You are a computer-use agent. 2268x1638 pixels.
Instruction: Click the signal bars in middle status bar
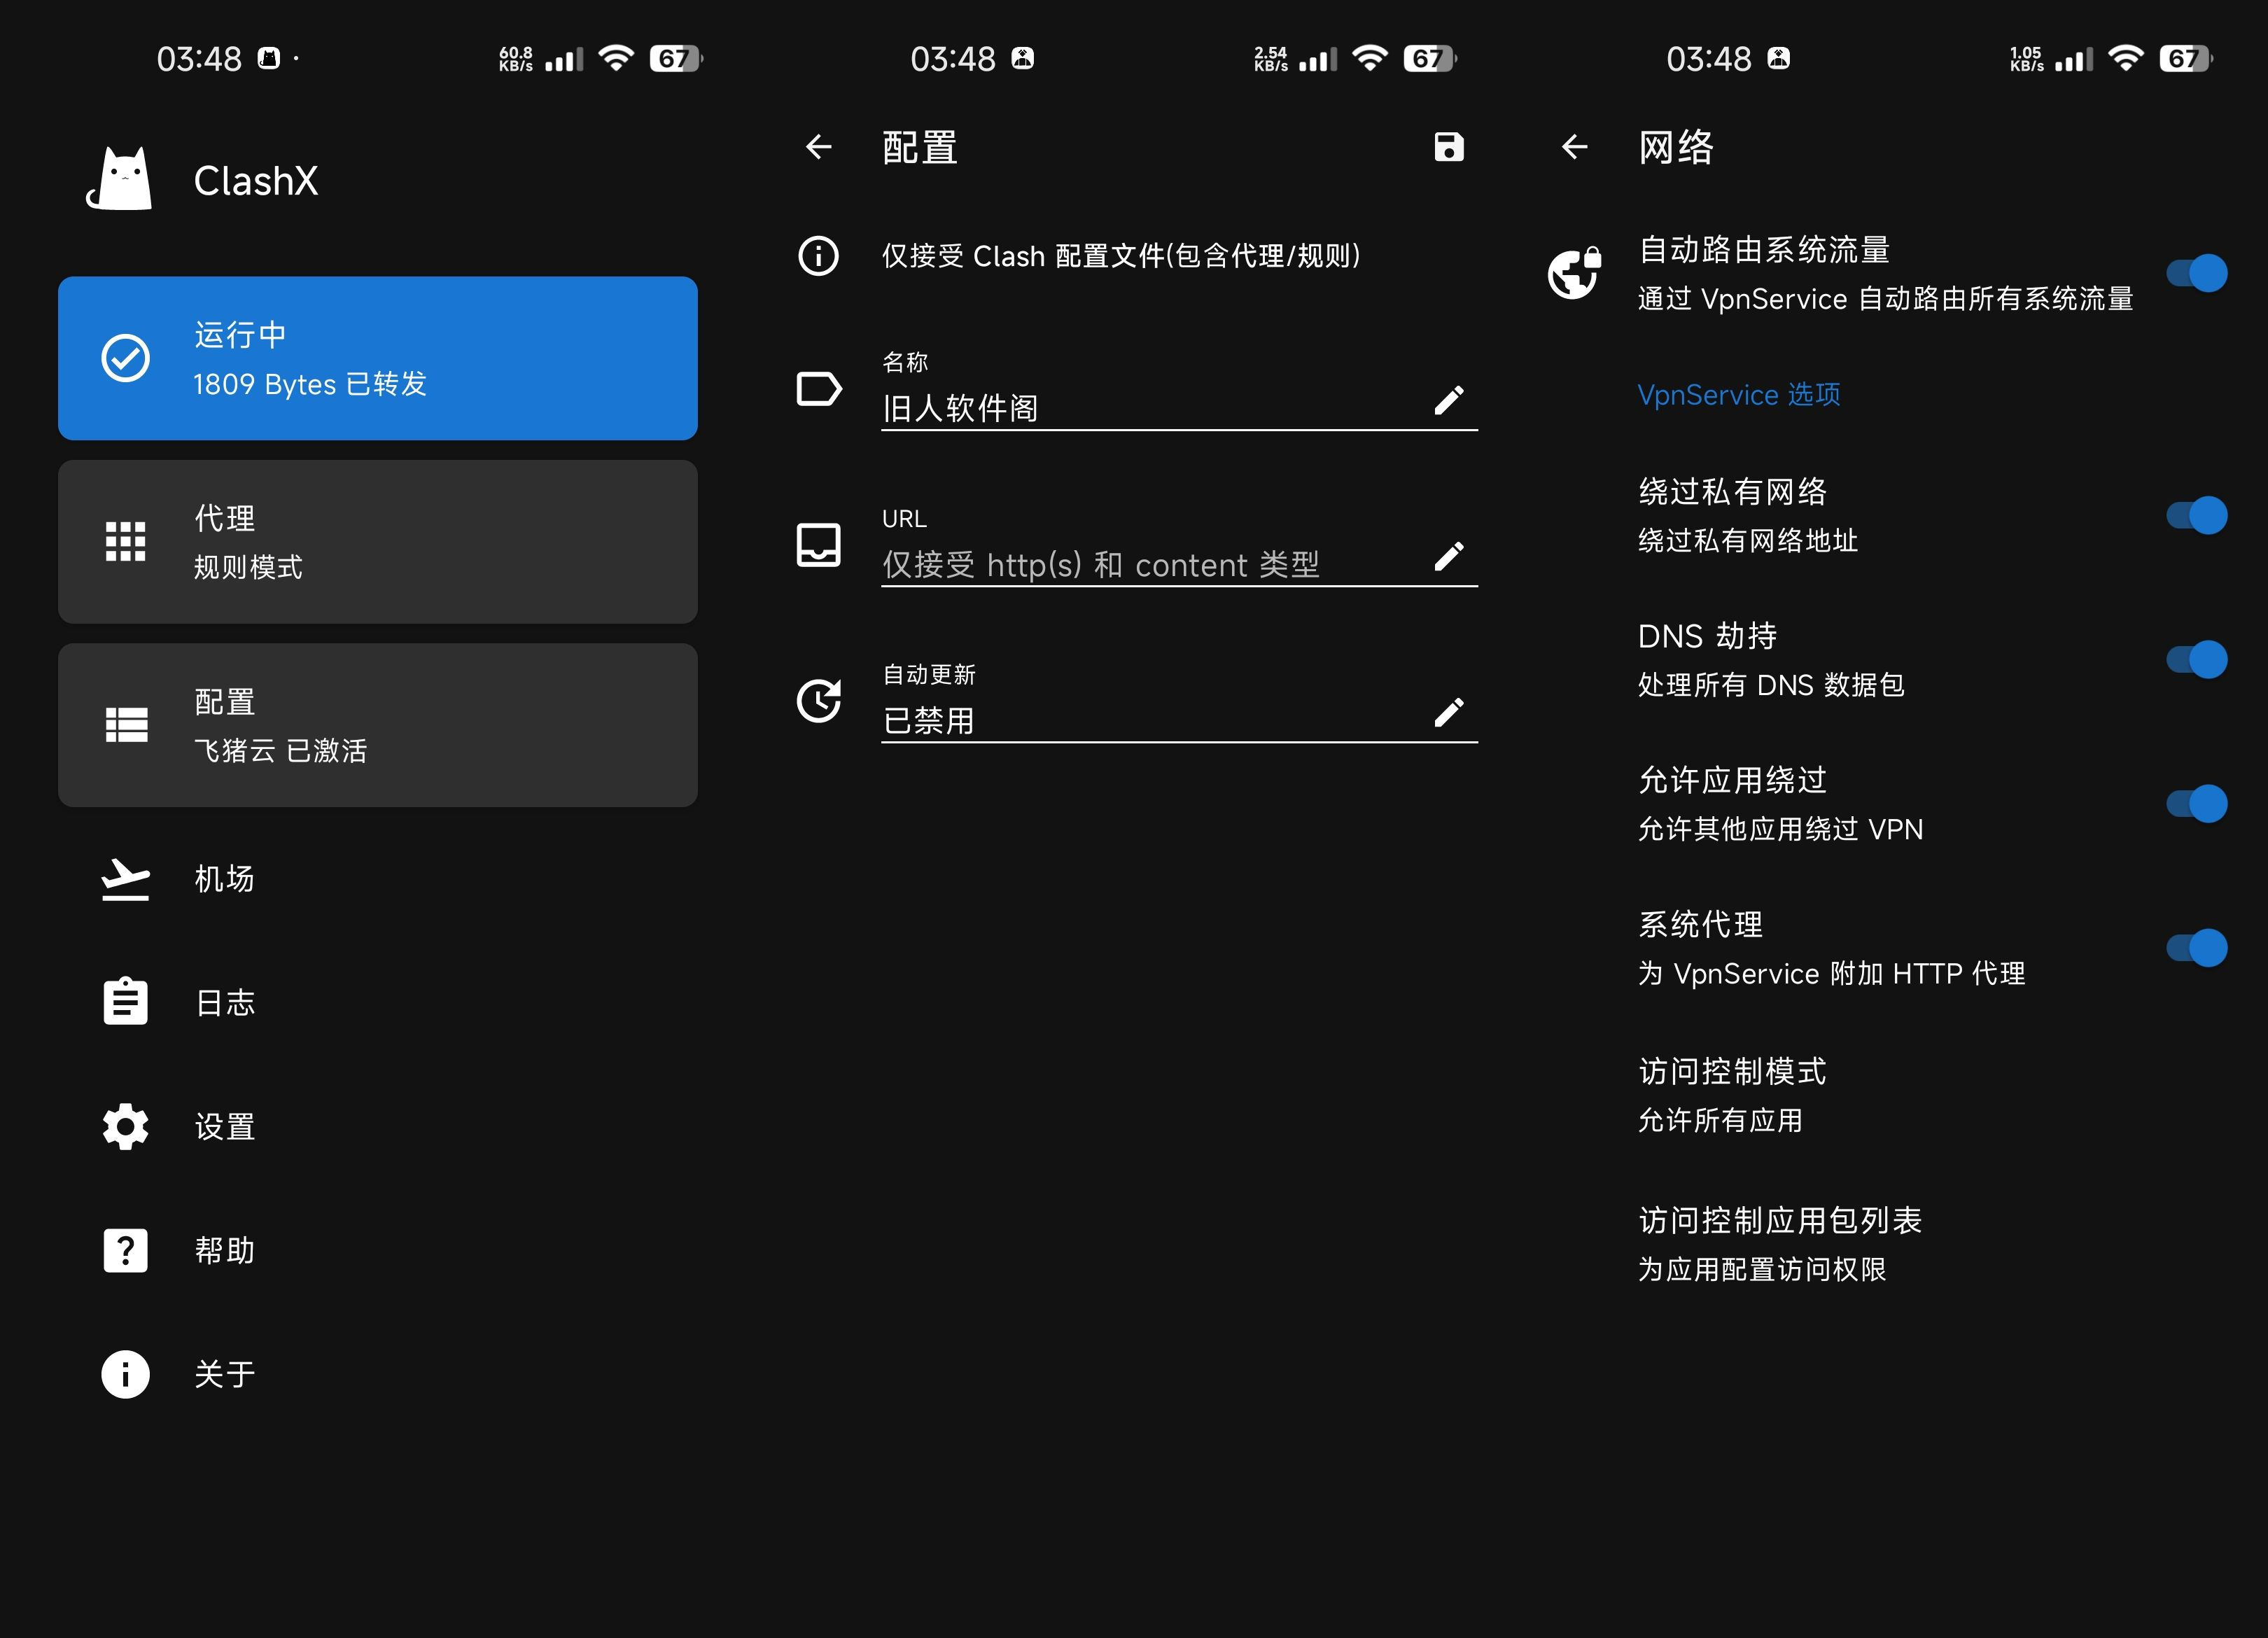pyautogui.click(x=1318, y=59)
